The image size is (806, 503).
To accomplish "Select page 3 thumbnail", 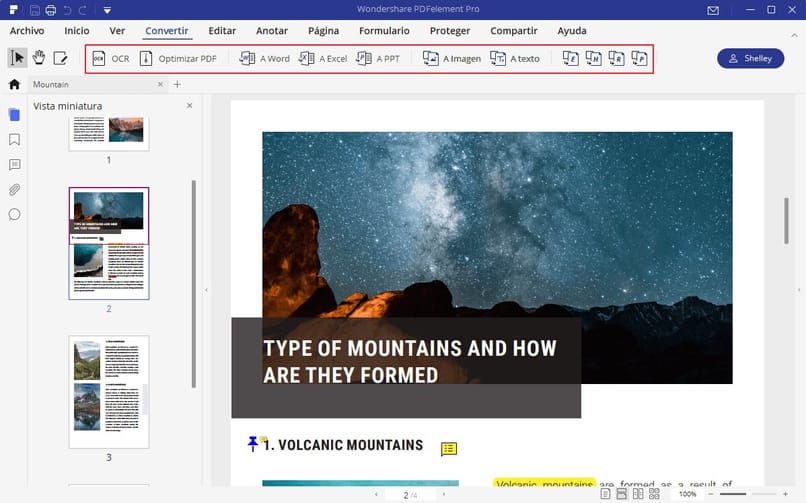I will point(109,392).
